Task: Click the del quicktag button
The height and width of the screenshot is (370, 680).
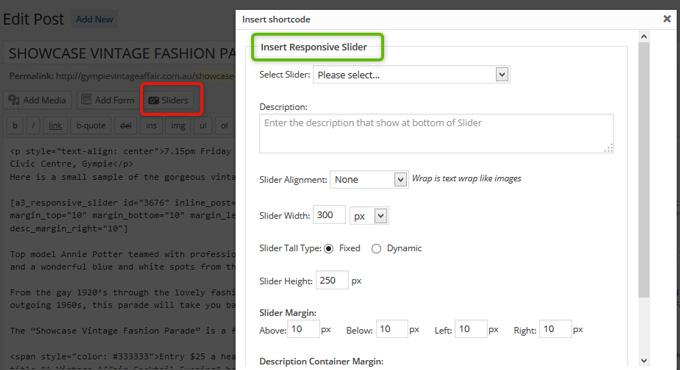Action: [126, 126]
